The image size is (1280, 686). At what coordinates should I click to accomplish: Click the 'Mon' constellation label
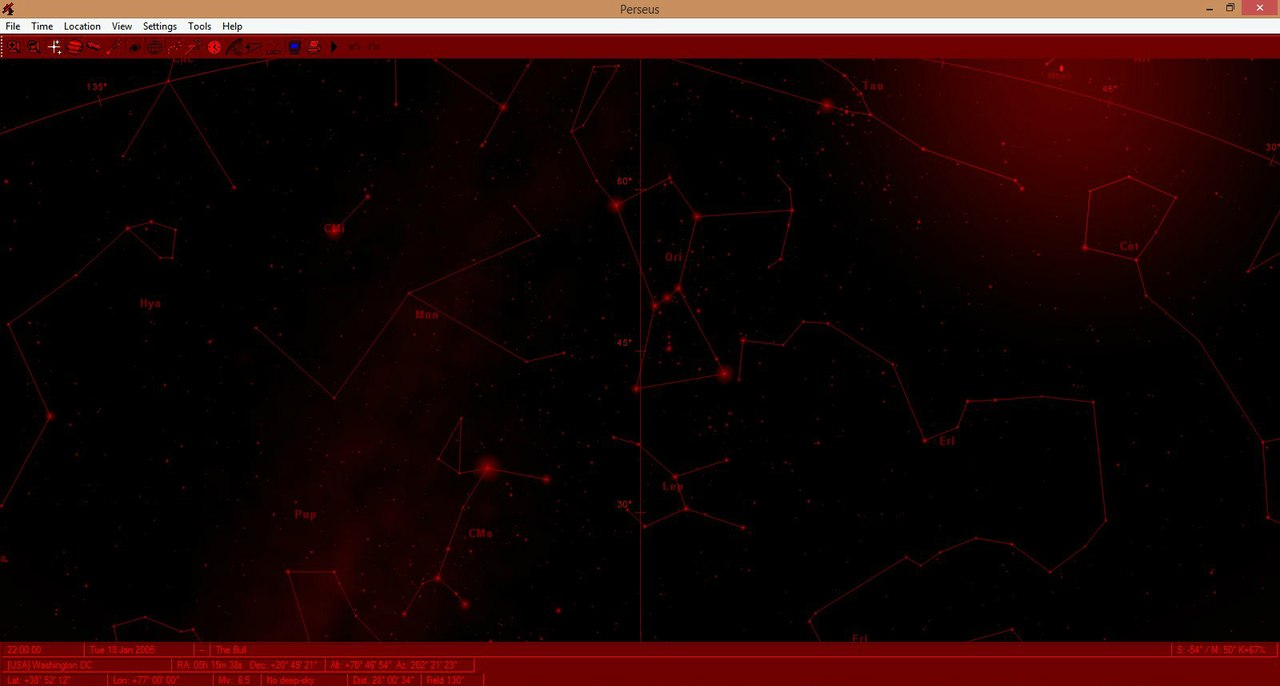pyautogui.click(x=427, y=314)
